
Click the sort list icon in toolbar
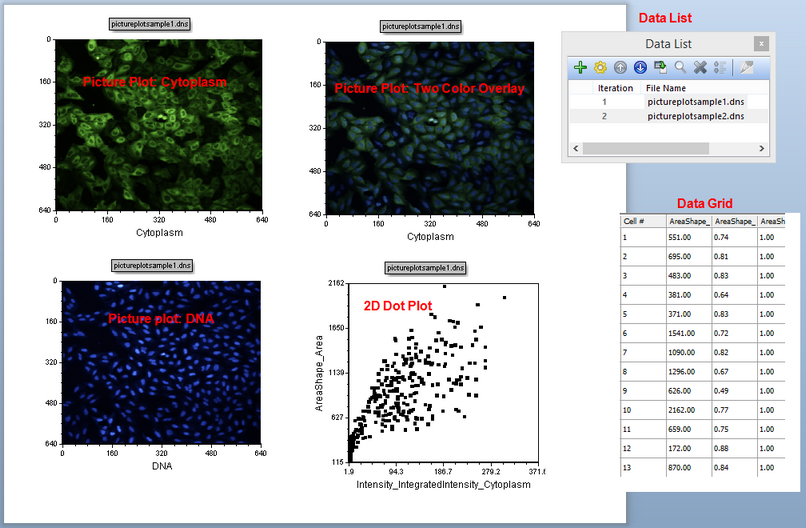[720, 68]
